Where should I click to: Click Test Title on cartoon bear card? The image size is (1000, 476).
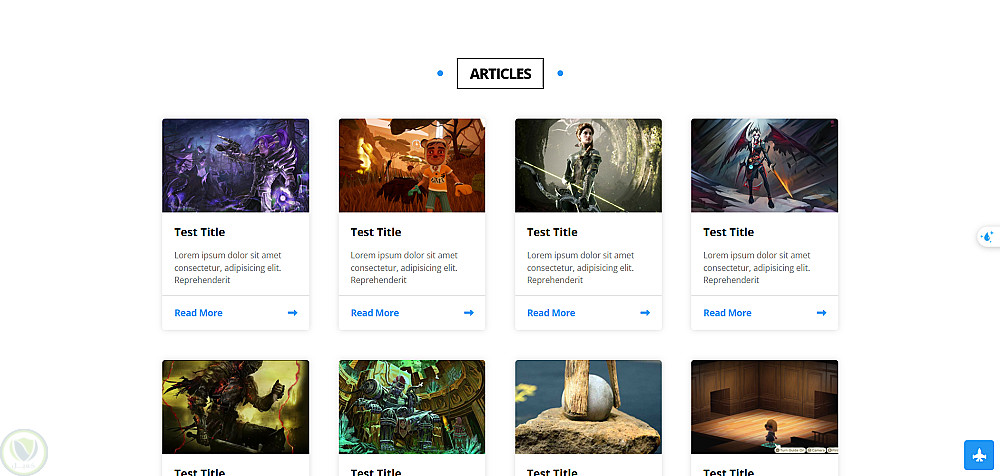coord(376,232)
